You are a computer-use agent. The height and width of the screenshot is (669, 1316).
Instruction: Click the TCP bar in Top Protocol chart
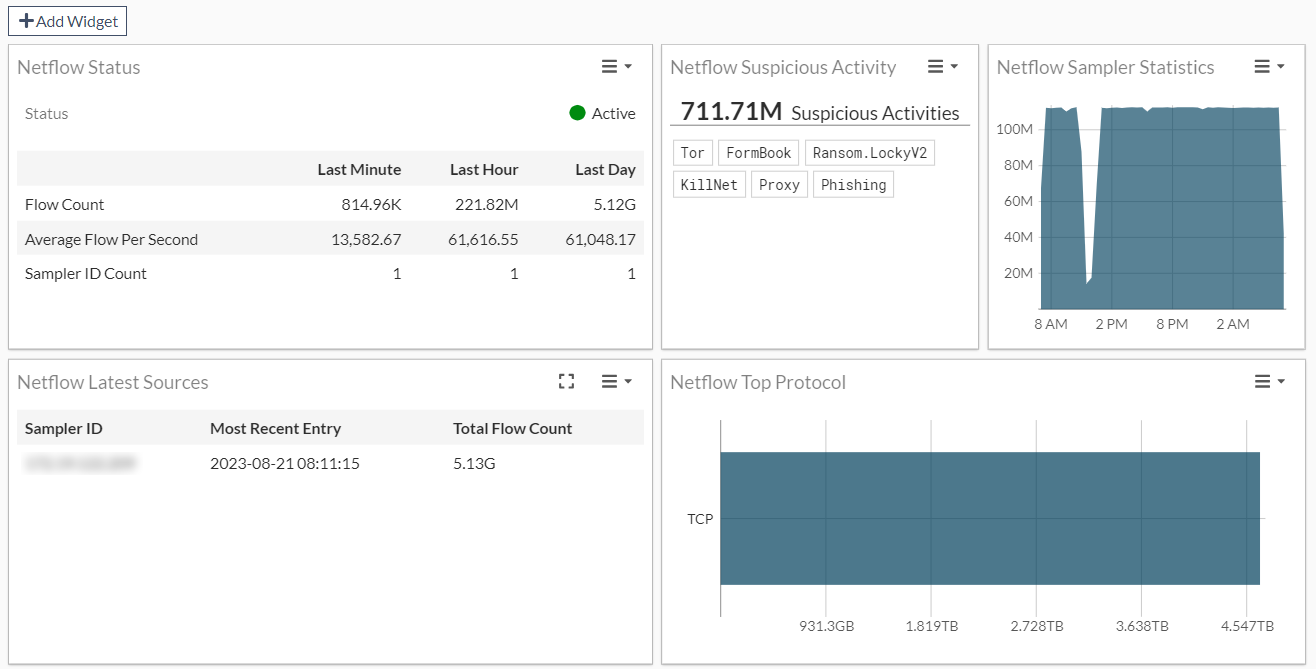[x=990, y=518]
